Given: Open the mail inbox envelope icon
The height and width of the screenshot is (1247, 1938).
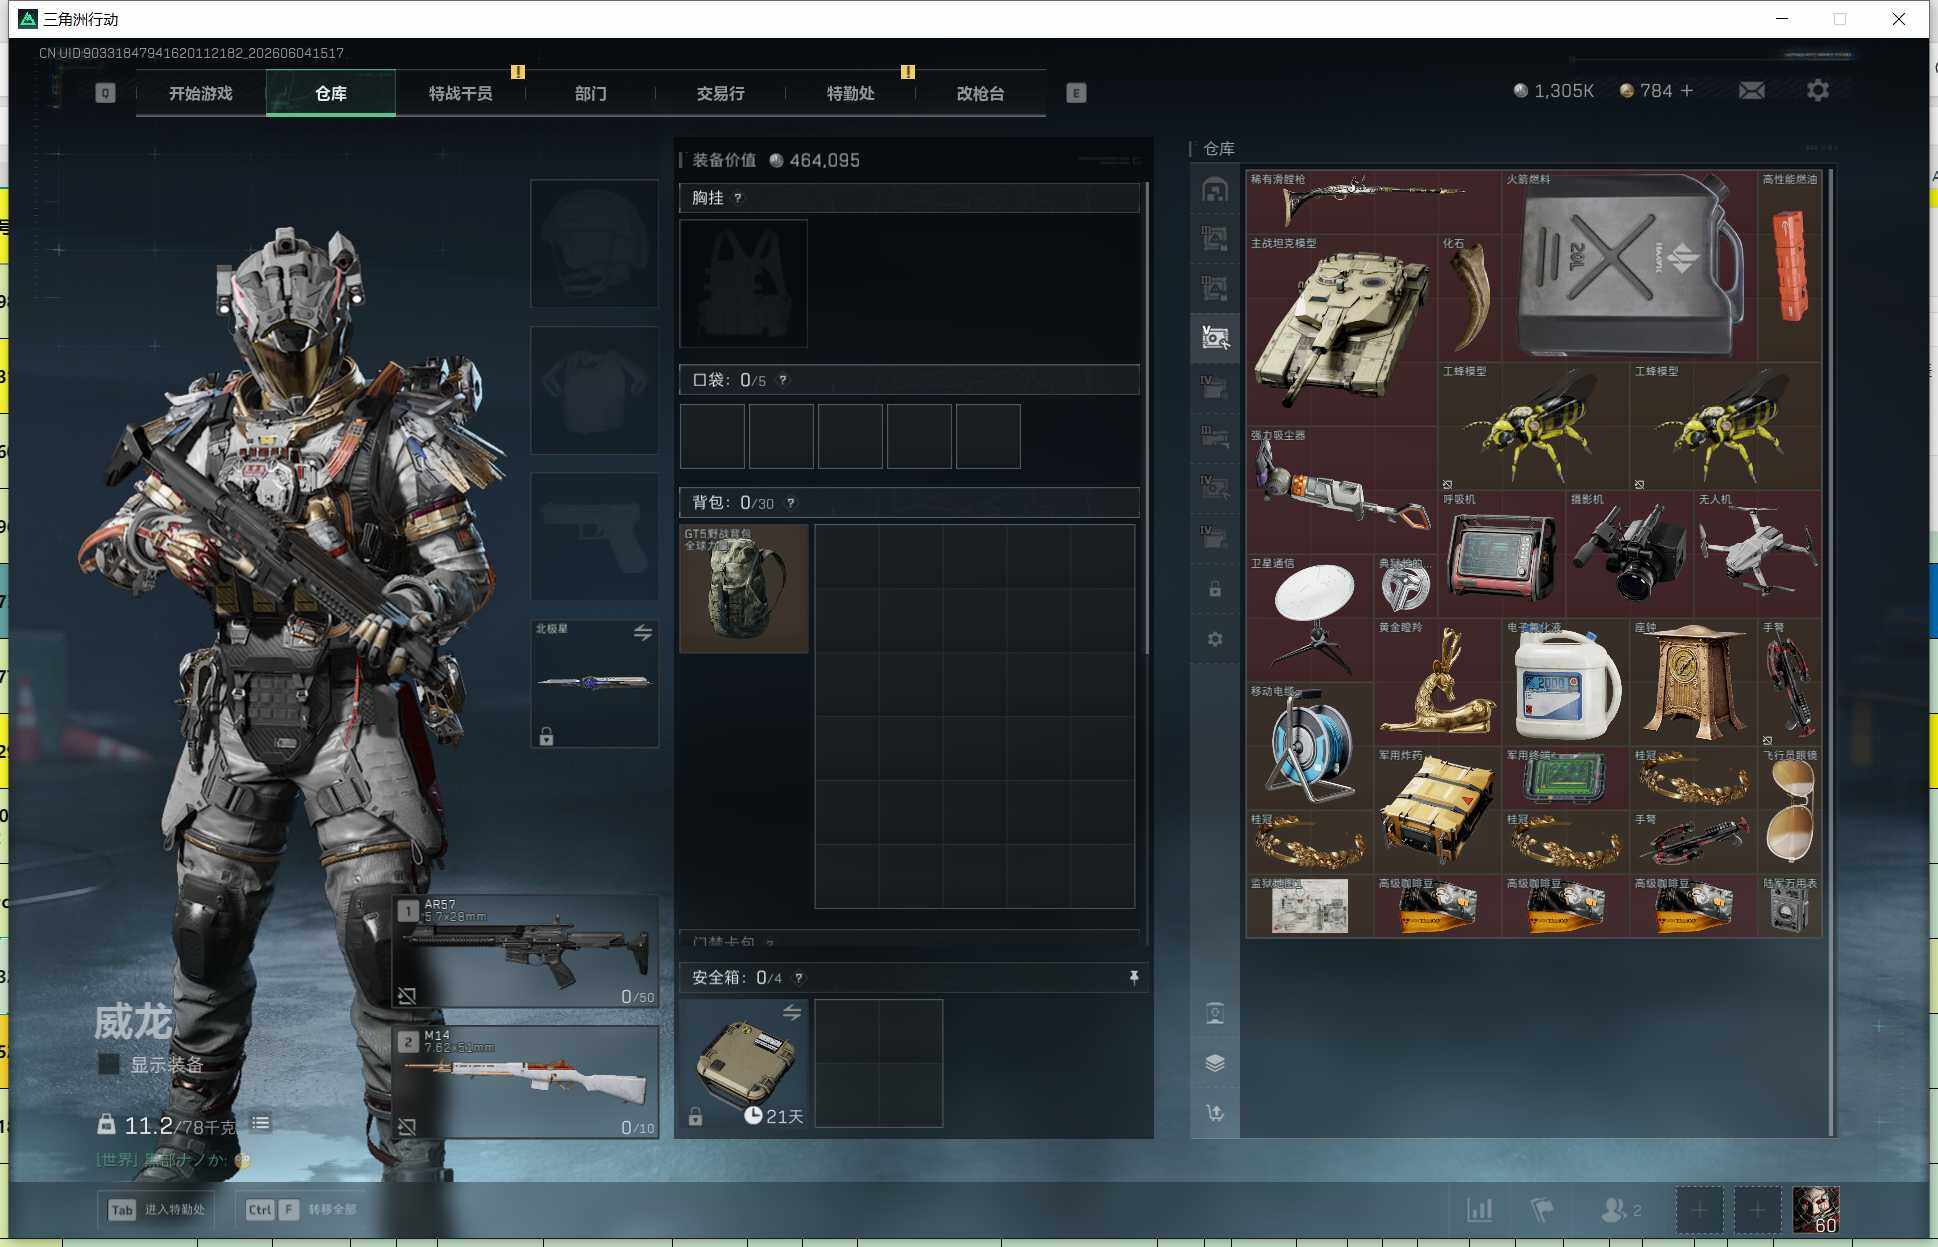Looking at the screenshot, I should pyautogui.click(x=1751, y=91).
